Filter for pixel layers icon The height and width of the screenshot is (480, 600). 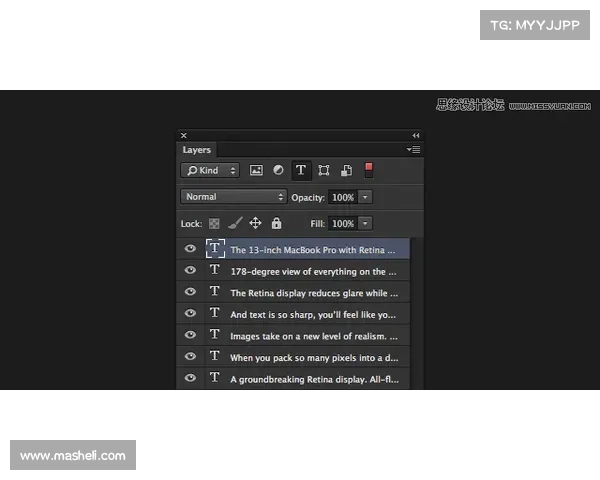(x=256, y=170)
